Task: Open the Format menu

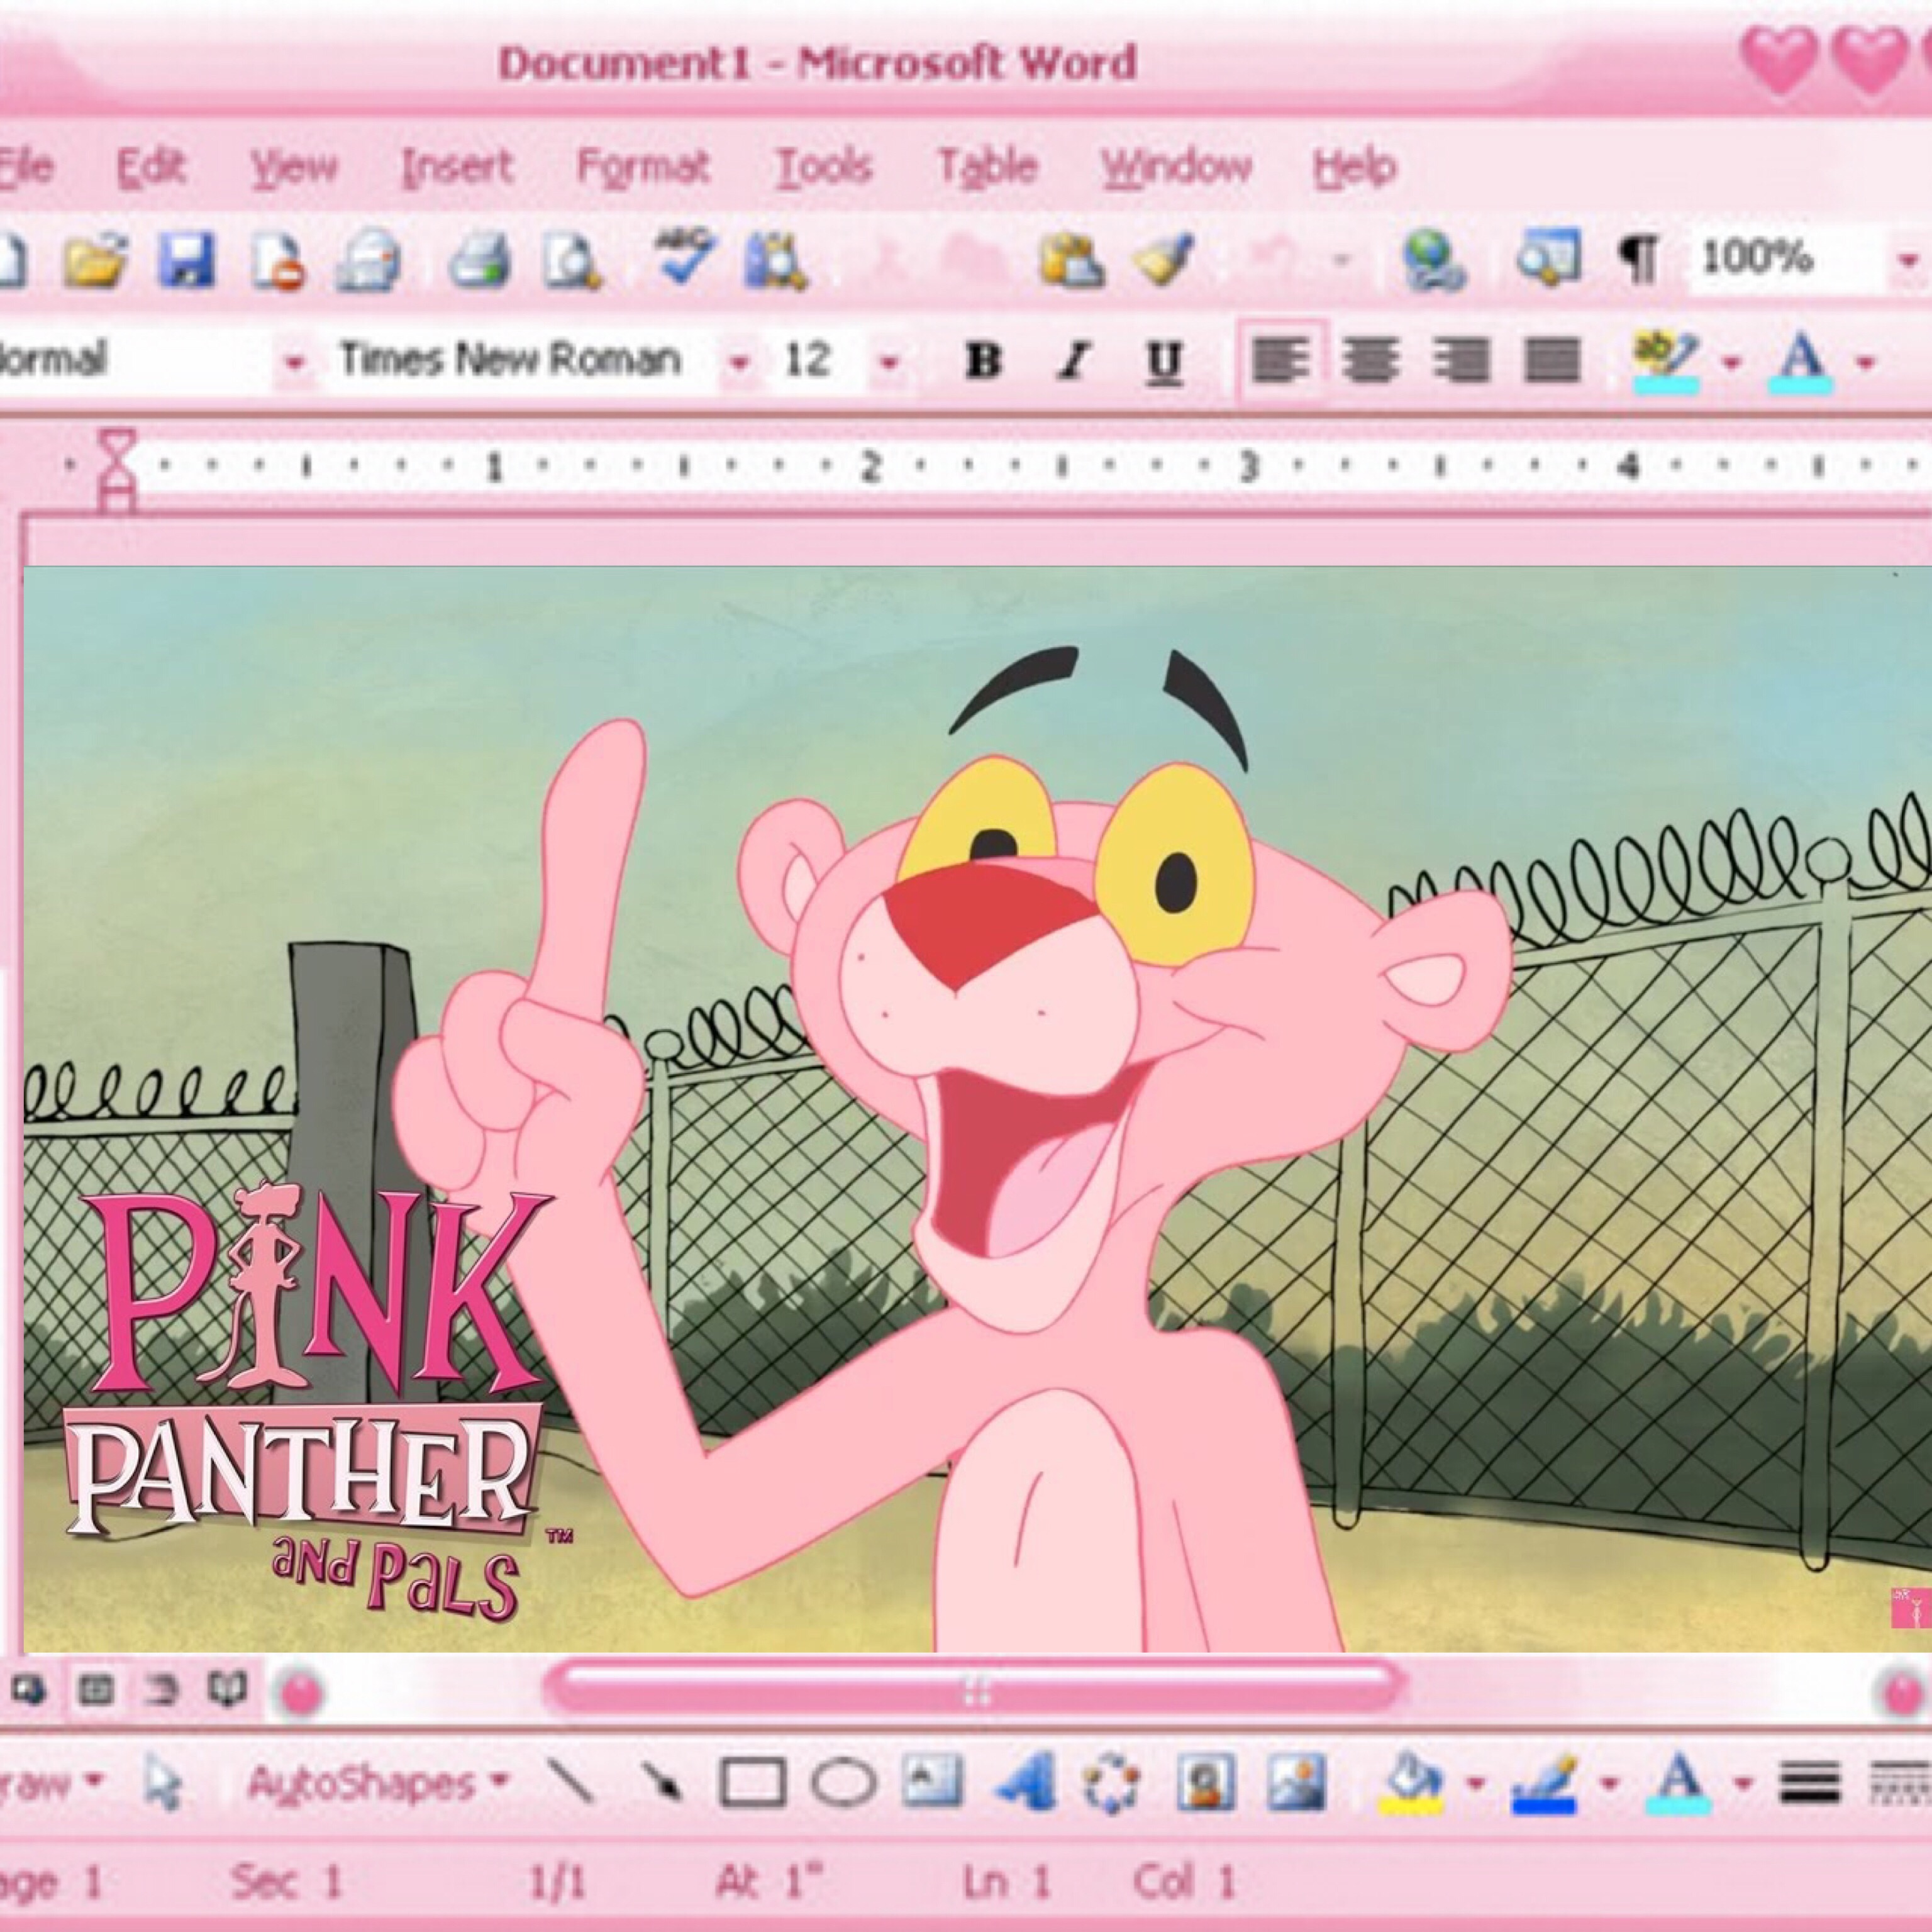Action: (x=643, y=166)
